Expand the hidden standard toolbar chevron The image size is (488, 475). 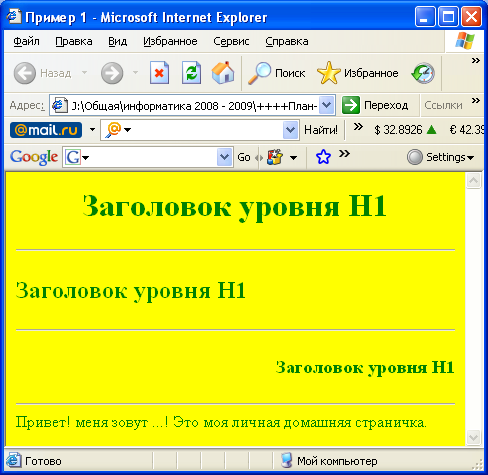coord(476,61)
